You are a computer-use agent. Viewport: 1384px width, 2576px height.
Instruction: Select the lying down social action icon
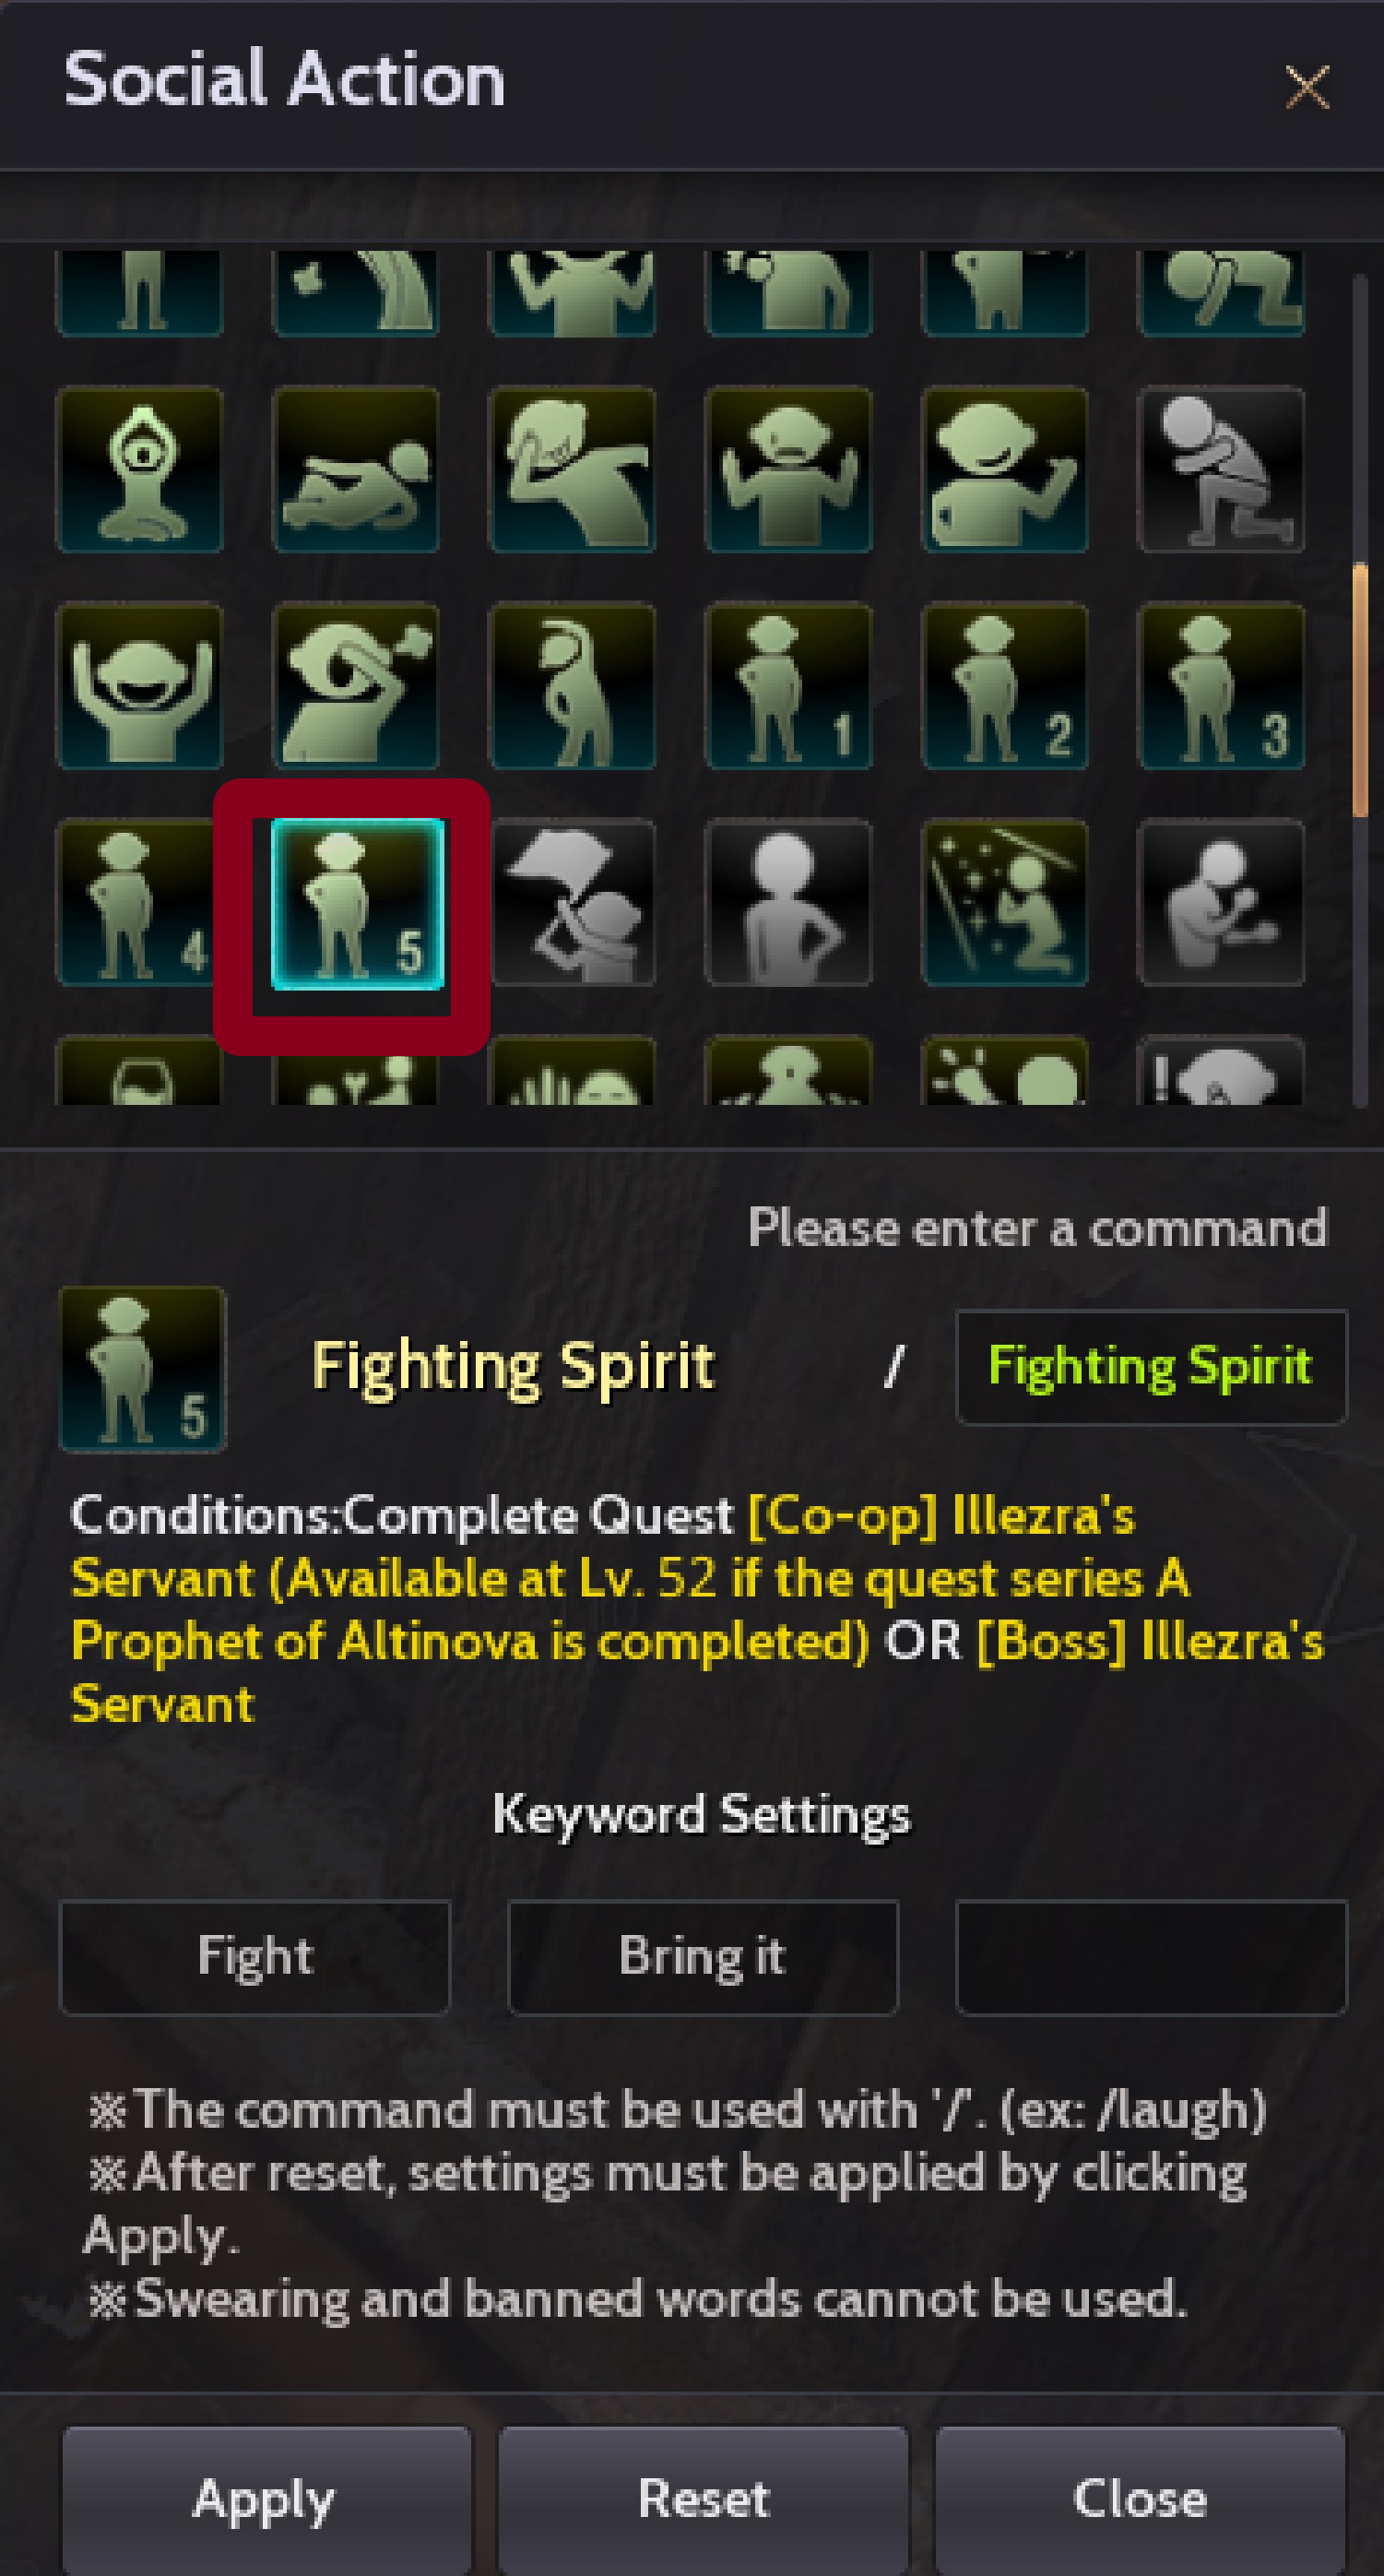356,470
